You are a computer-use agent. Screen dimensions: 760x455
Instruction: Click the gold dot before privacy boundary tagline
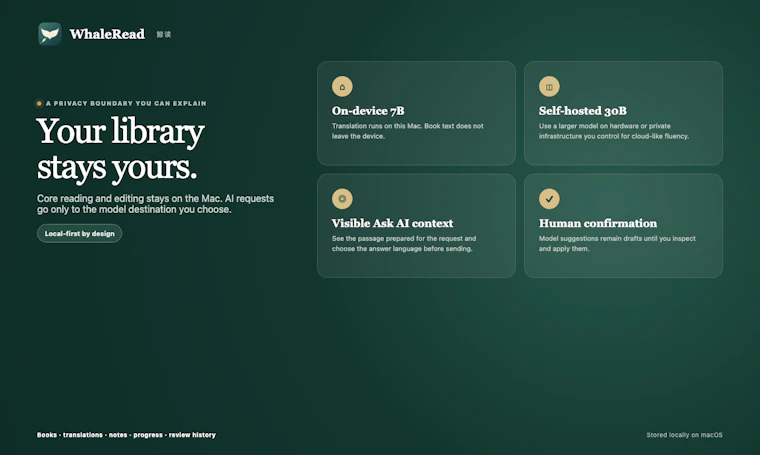pyautogui.click(x=39, y=103)
